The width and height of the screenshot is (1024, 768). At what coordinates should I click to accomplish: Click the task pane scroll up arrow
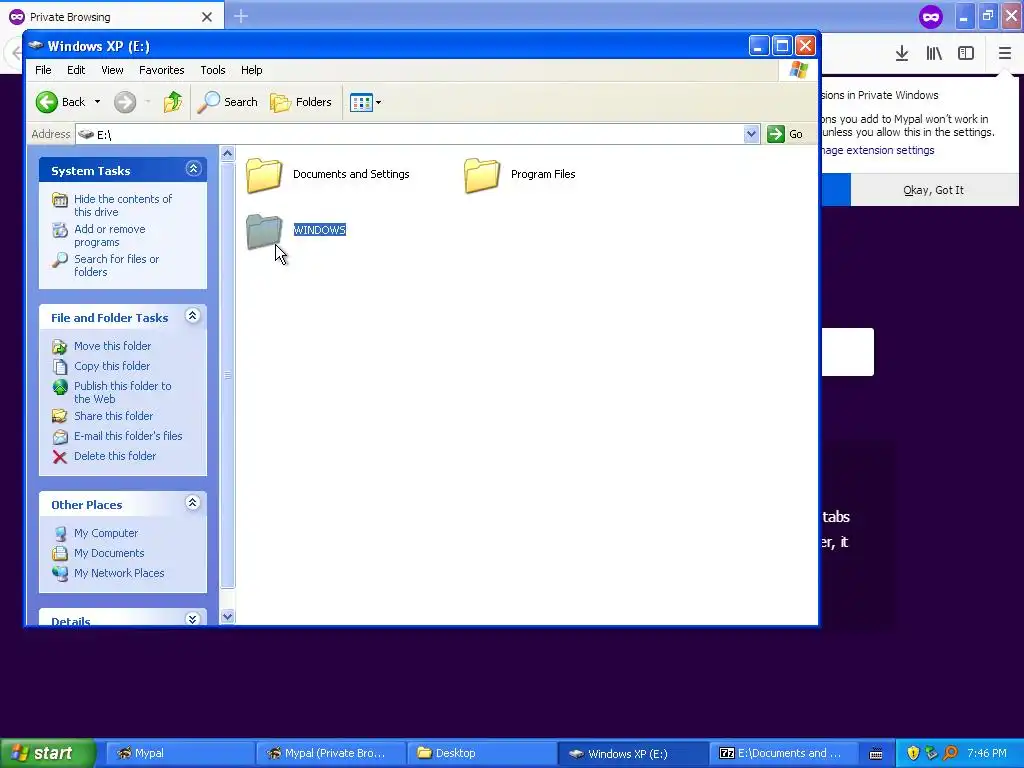point(227,154)
